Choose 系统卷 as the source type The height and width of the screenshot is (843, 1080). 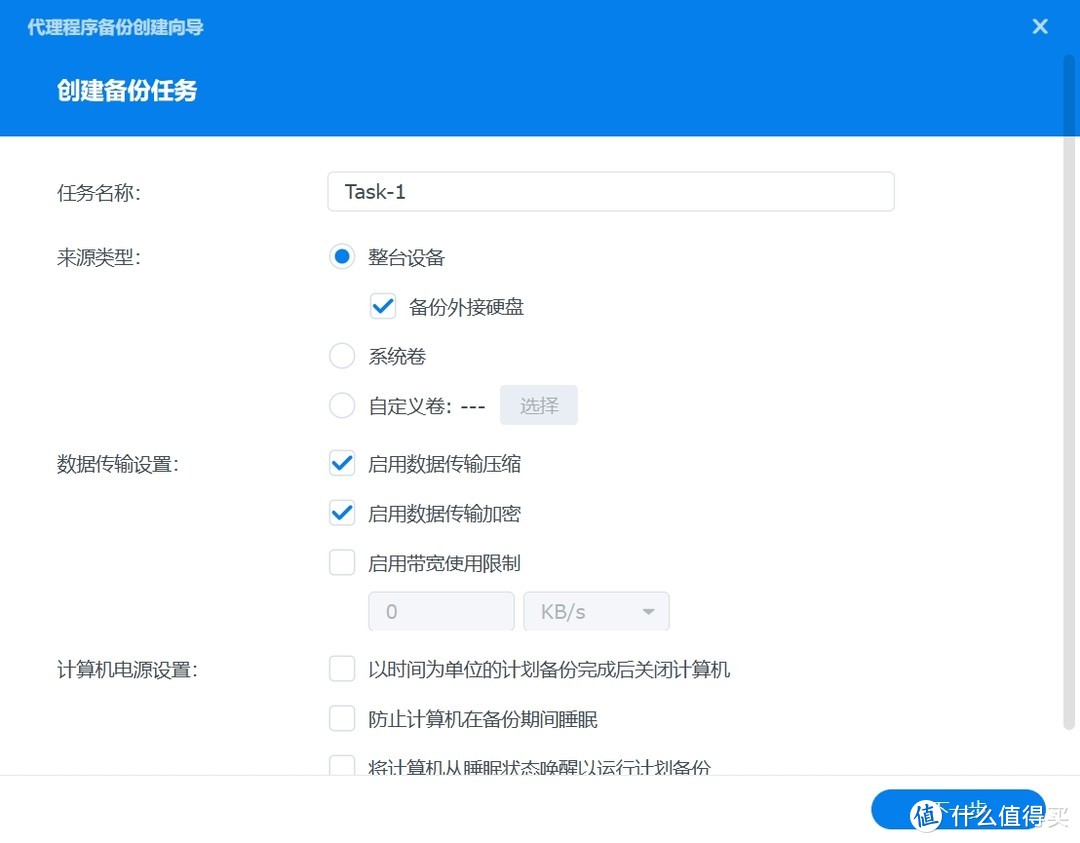(342, 355)
